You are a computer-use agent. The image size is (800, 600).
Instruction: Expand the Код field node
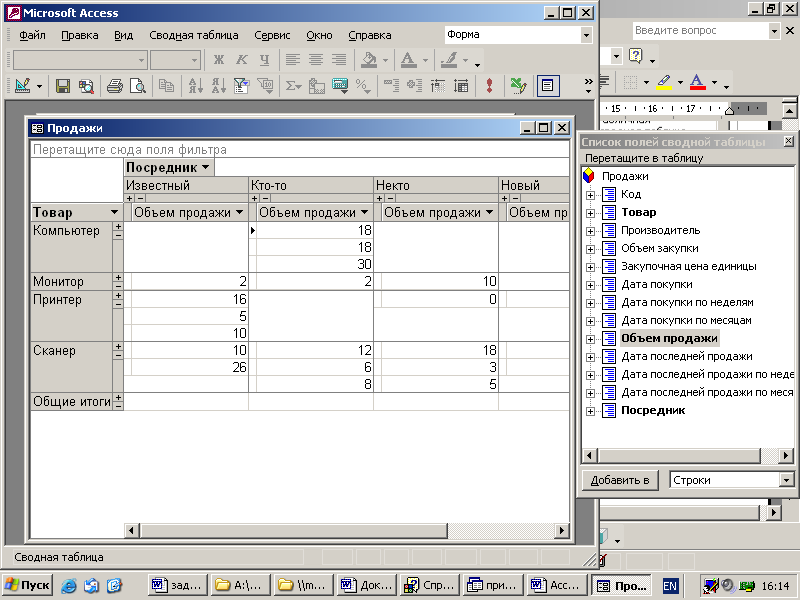click(590, 195)
